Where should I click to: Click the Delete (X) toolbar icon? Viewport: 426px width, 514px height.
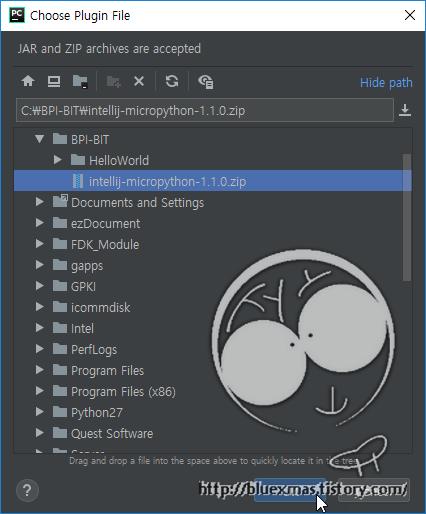[139, 81]
